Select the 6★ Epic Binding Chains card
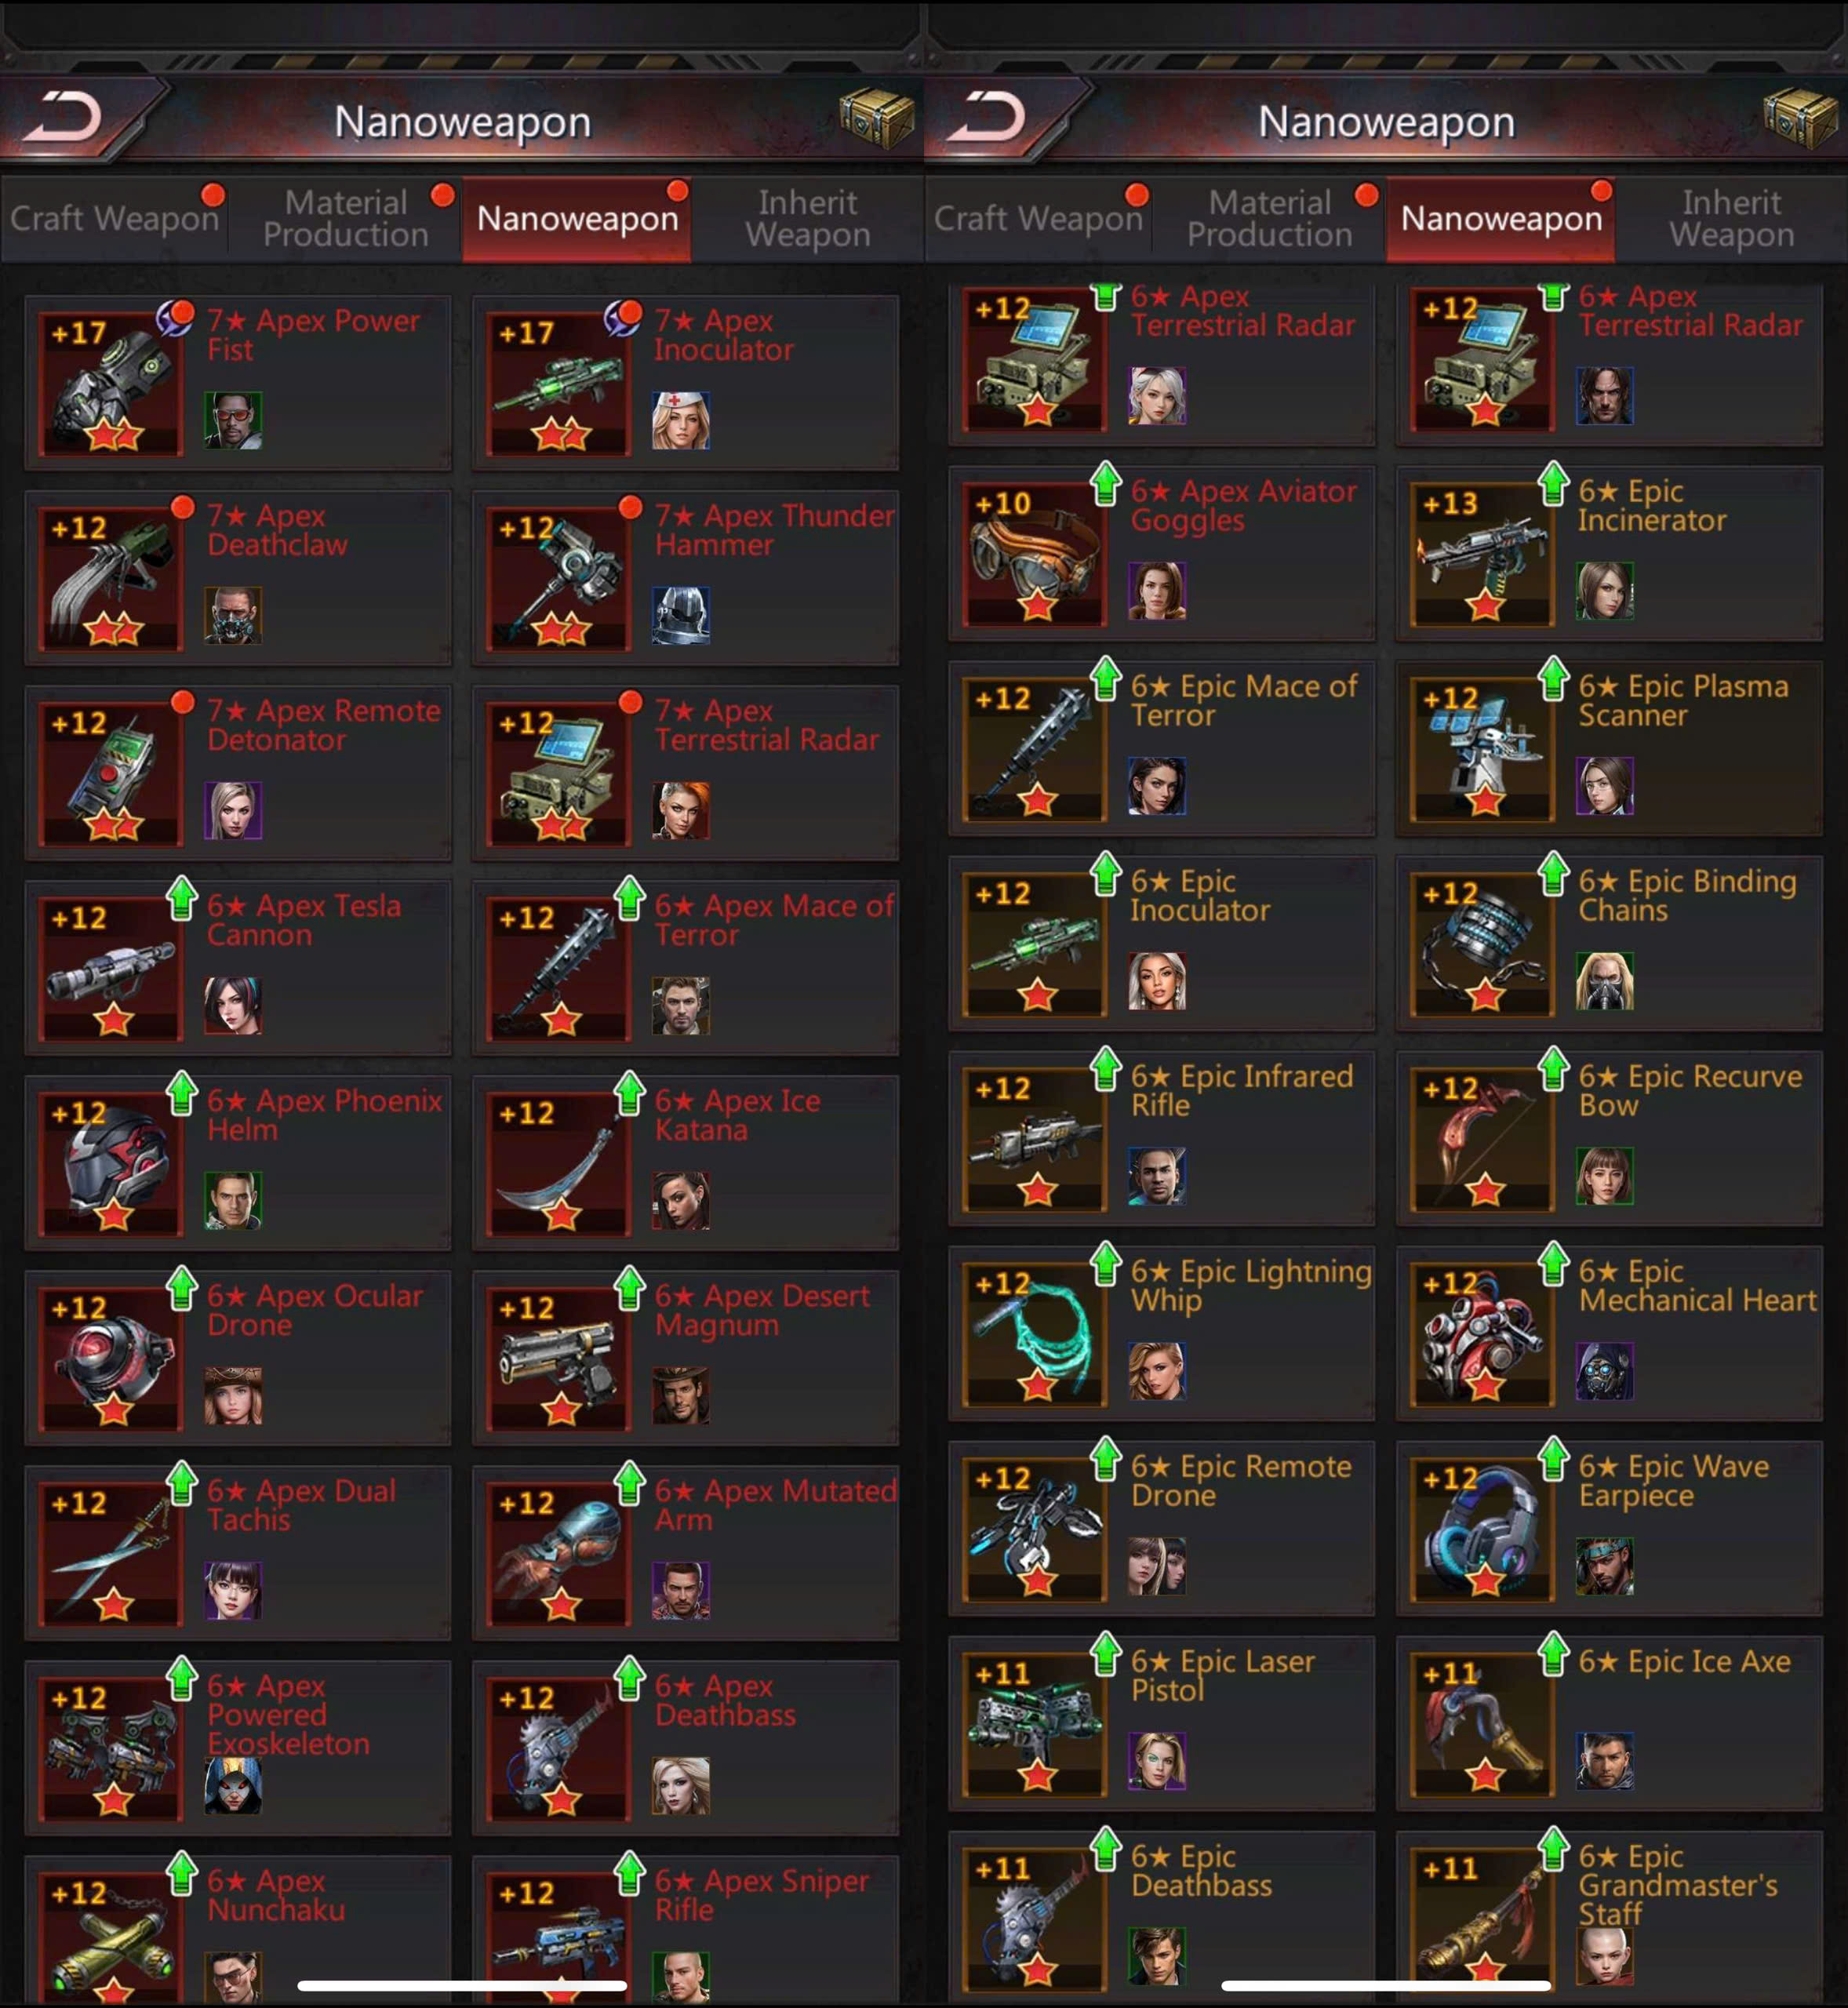 pos(1609,943)
